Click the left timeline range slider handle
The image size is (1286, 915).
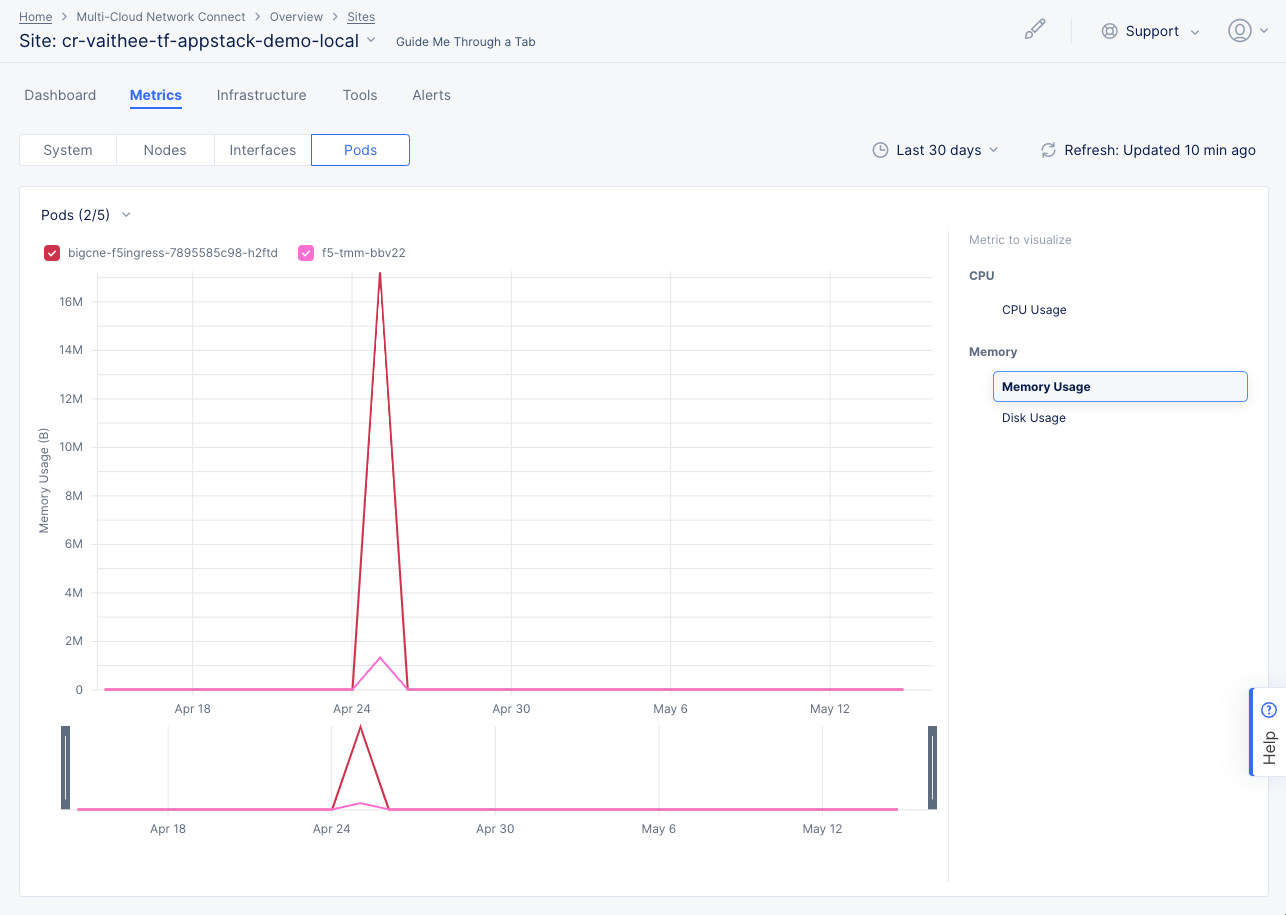(65, 768)
